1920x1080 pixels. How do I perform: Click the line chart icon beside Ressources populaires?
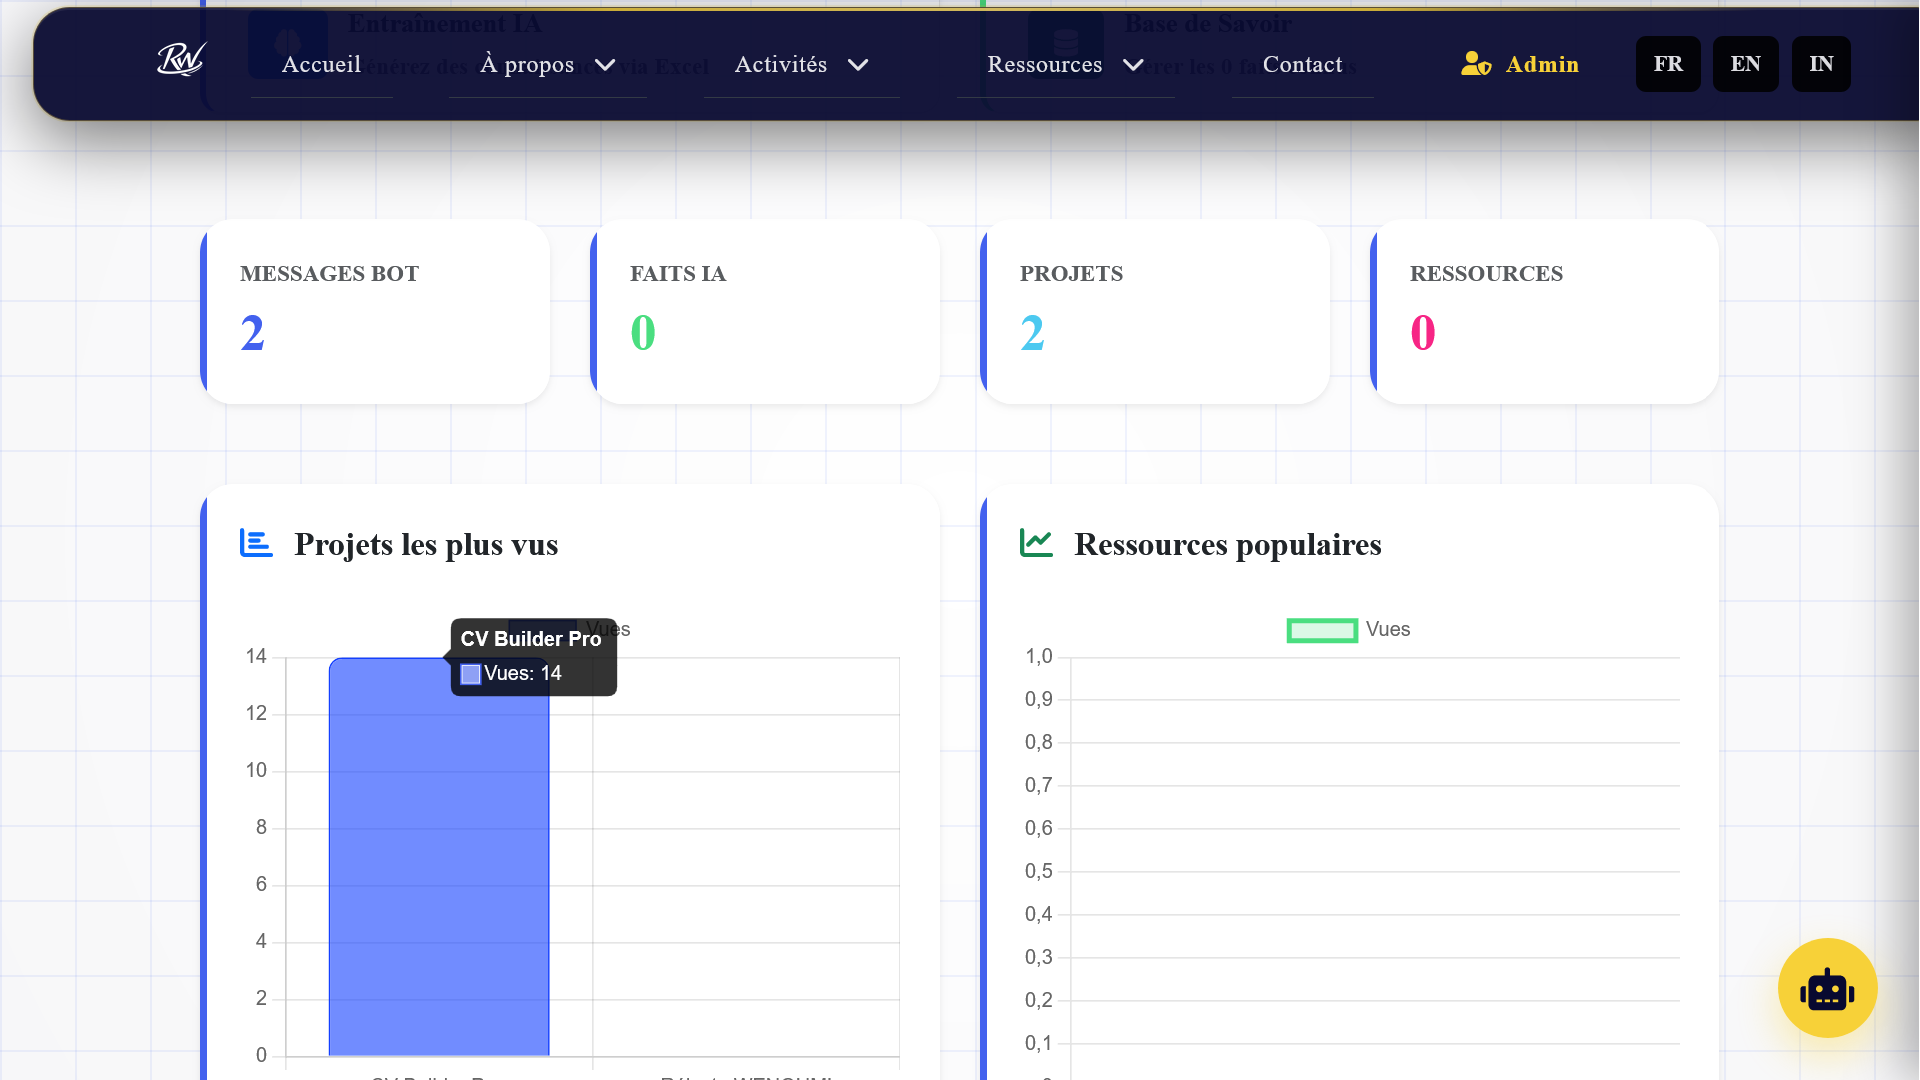(1036, 543)
